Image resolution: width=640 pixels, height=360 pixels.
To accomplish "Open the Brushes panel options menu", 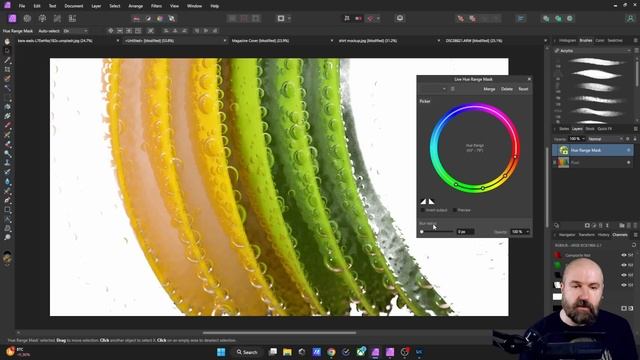I will pos(636,40).
